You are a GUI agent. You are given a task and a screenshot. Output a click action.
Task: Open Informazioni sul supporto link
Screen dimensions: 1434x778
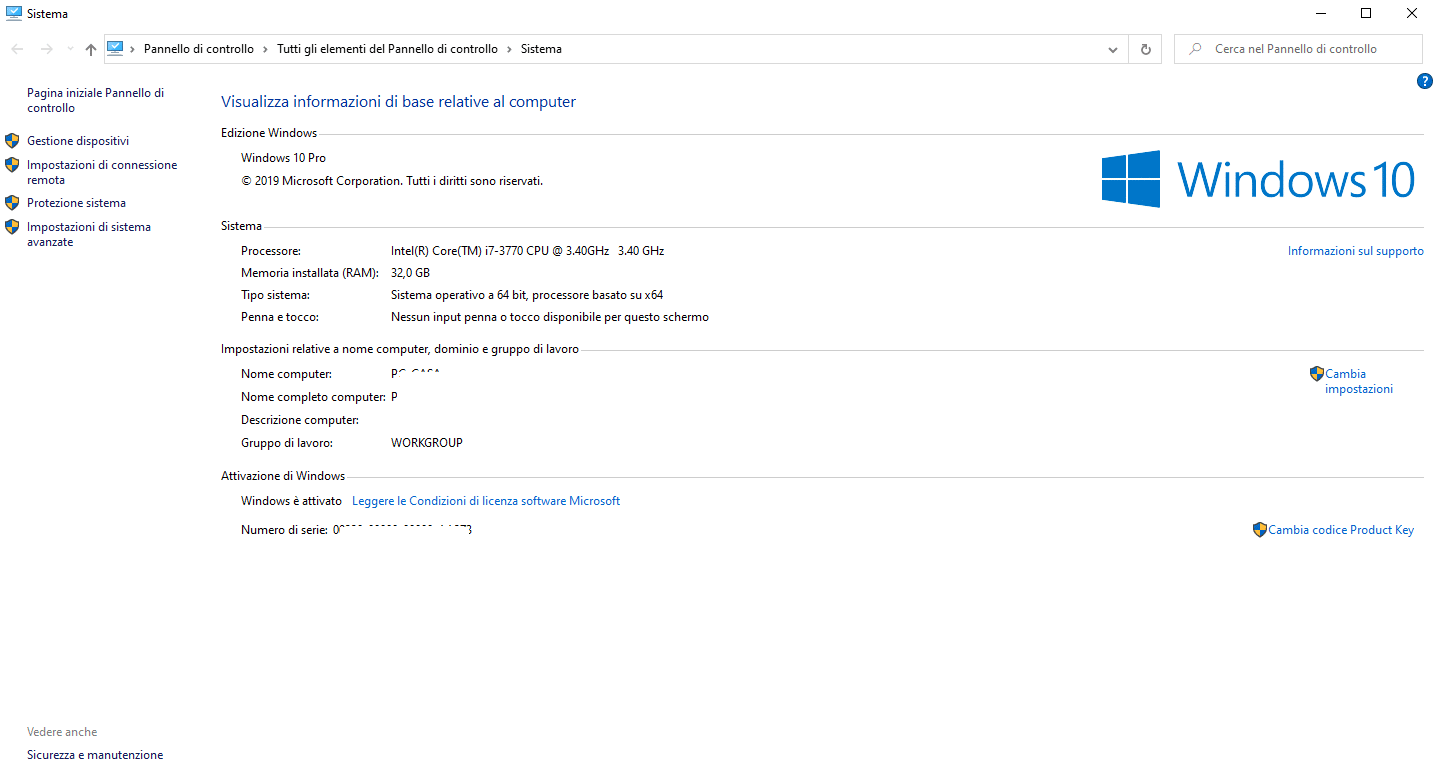click(1355, 251)
